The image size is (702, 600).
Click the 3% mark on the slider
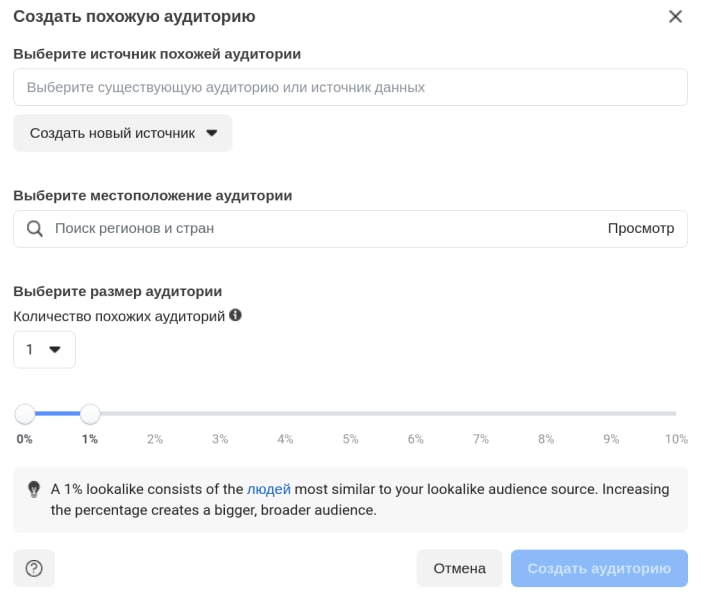point(220,413)
